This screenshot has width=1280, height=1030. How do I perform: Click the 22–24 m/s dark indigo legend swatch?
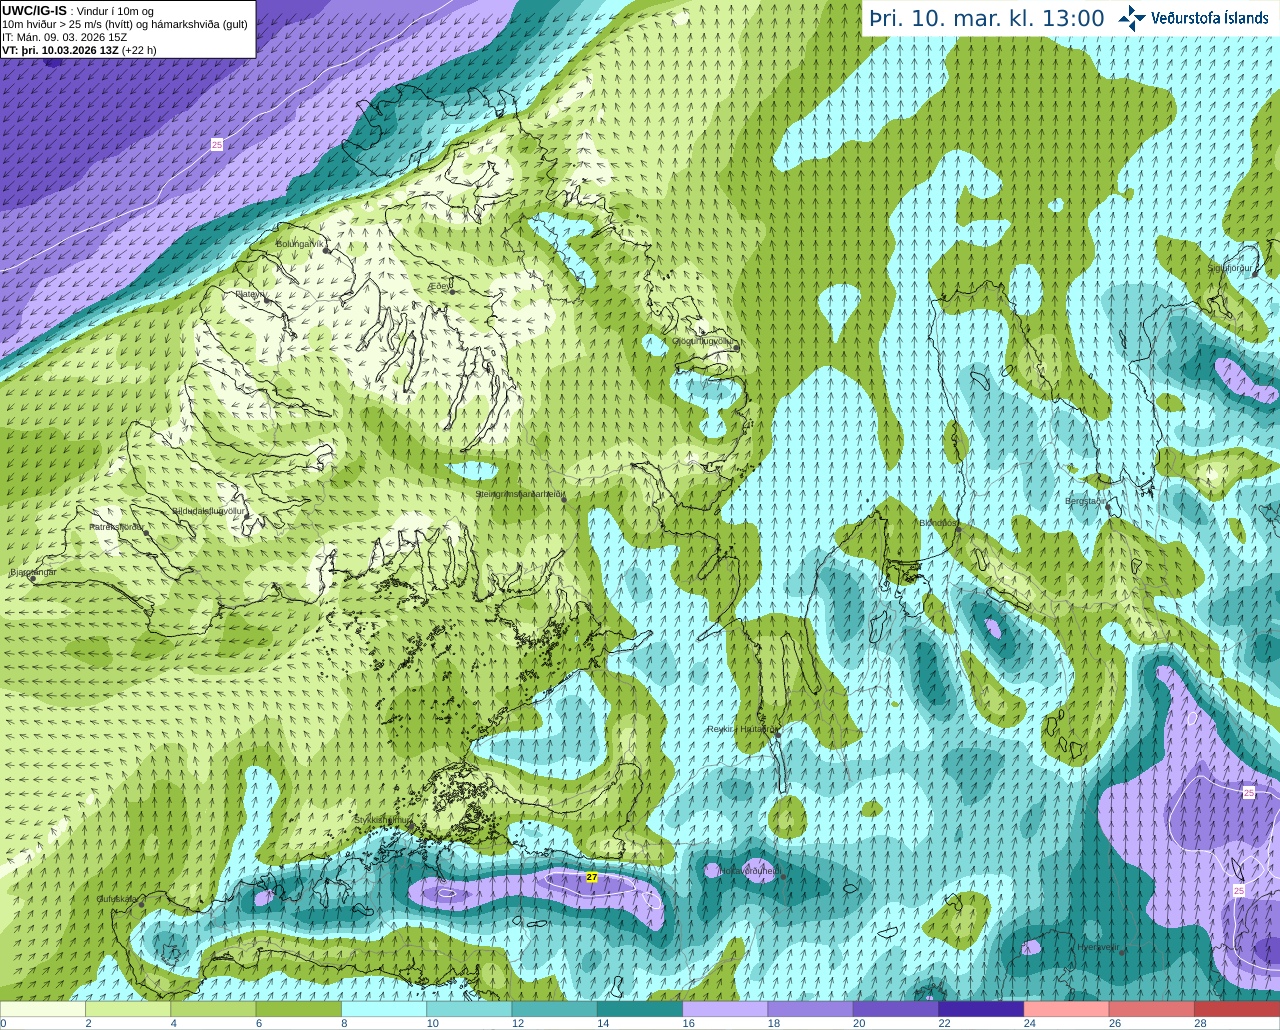981,1008
